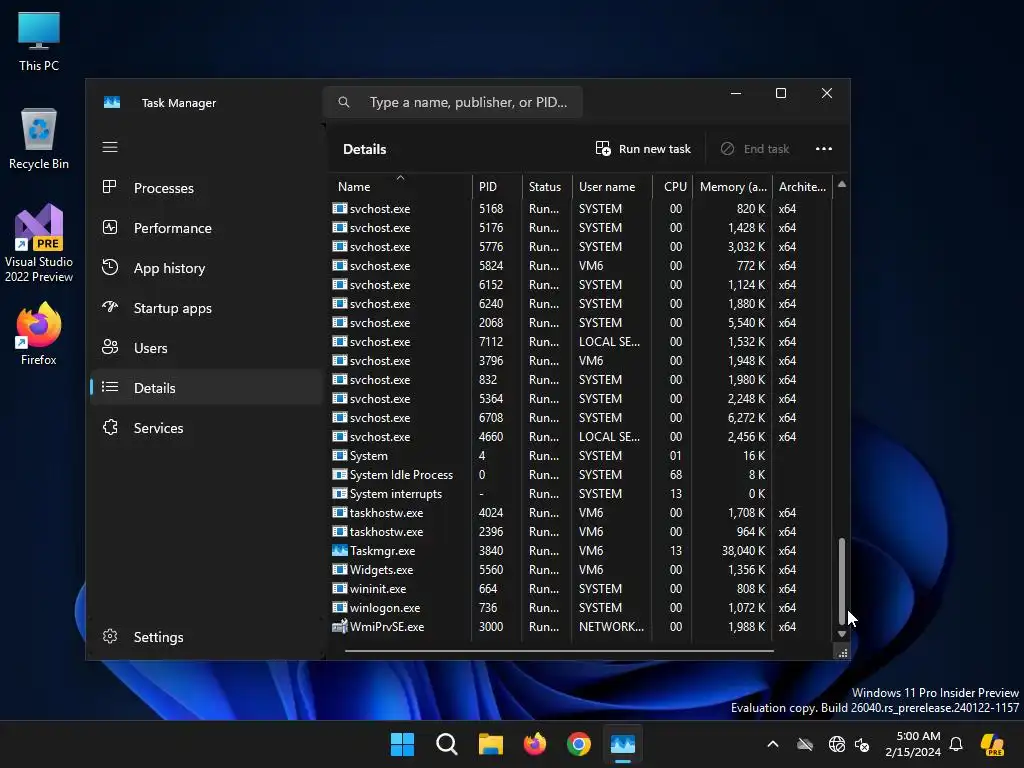Open the clock showing 5:00 AM 2/15/2024

pos(913,744)
